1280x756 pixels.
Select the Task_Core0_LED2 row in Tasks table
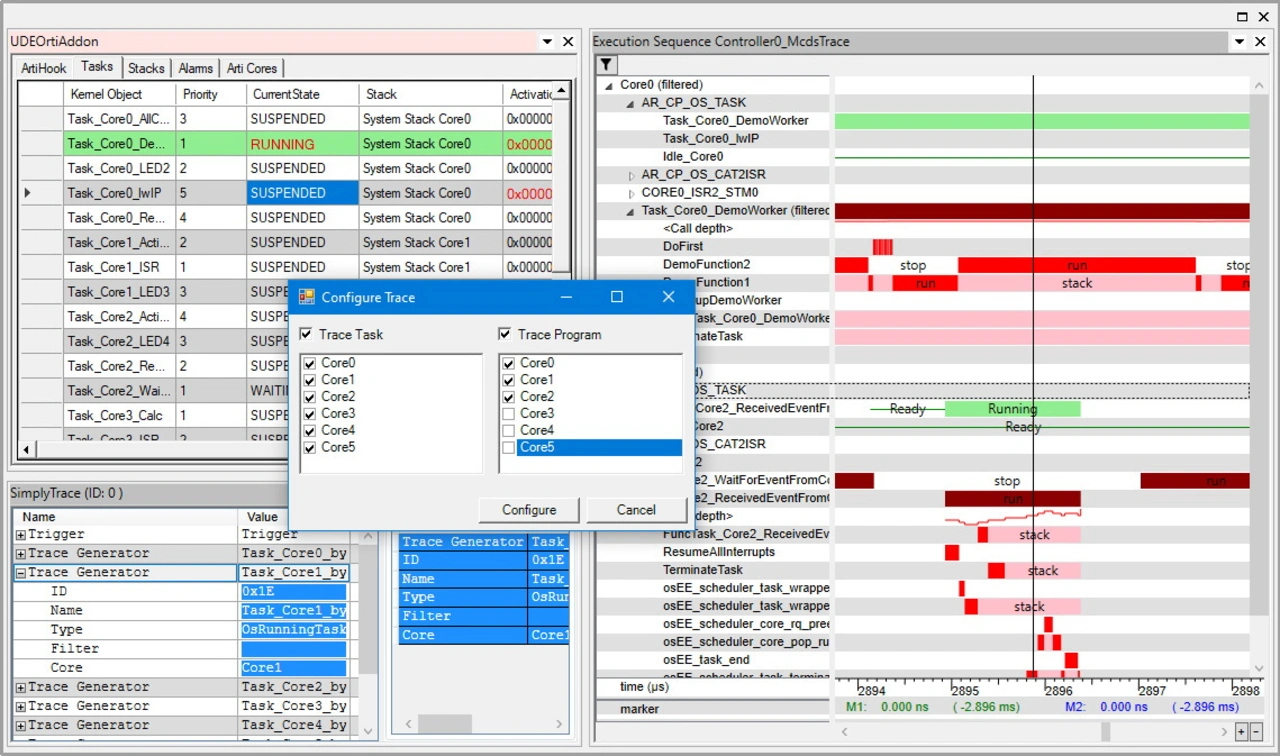tap(118, 168)
